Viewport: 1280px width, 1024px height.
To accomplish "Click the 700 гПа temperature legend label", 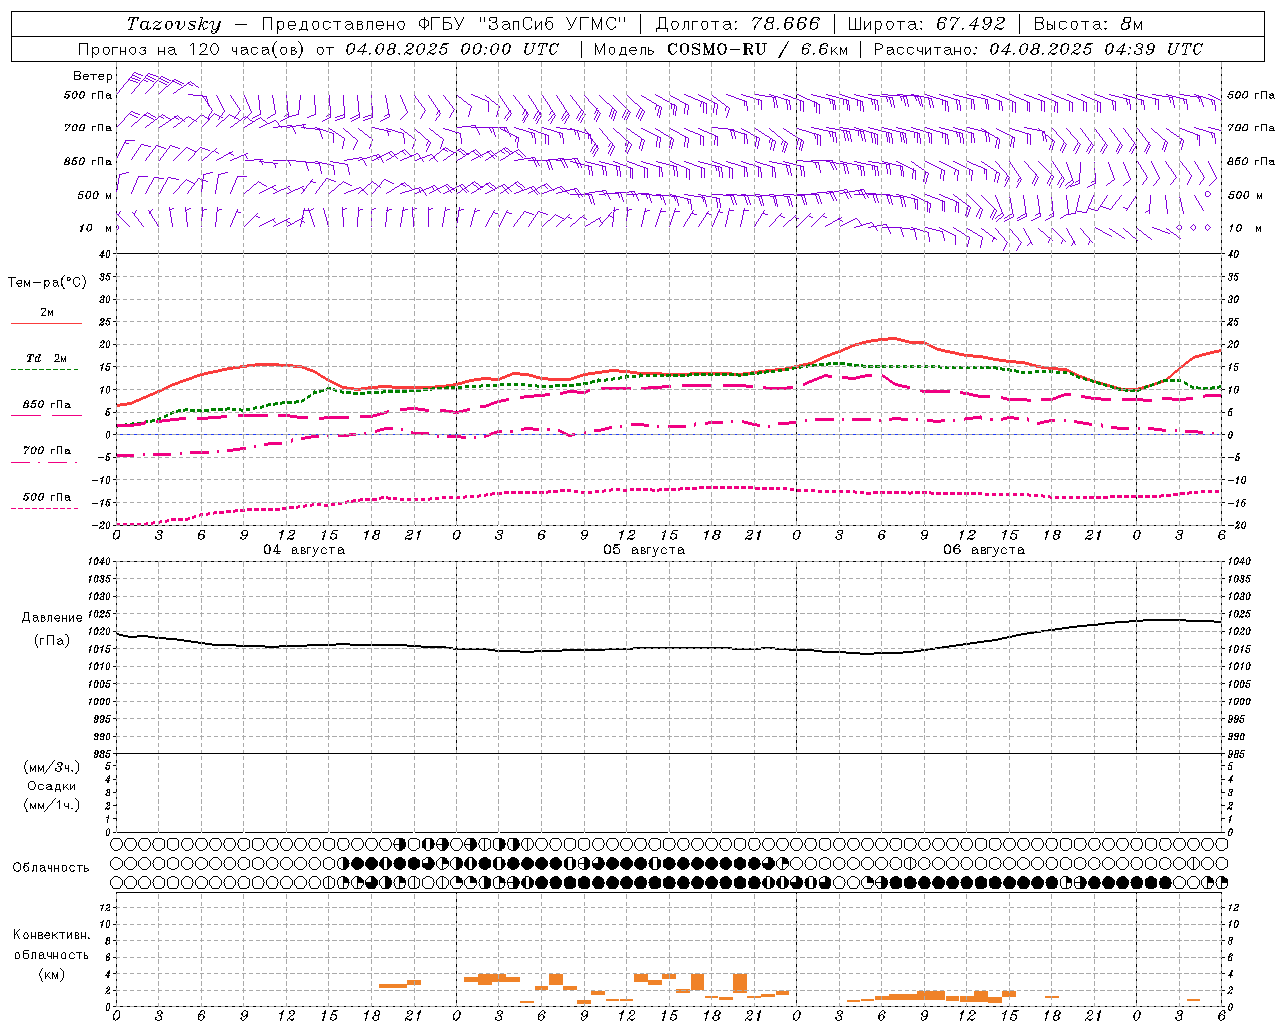I will point(47,451).
